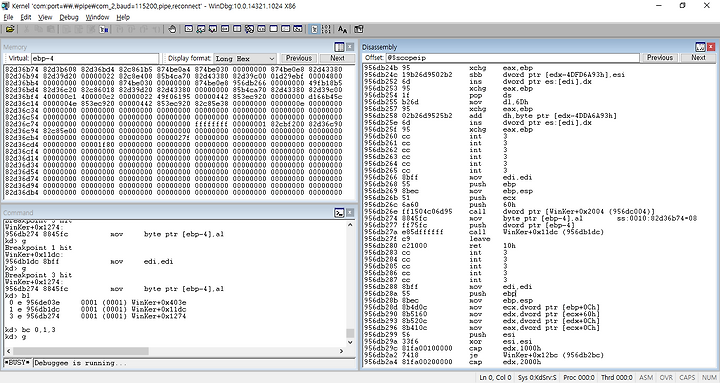Image resolution: width=720 pixels, height=383 pixels.
Task: Click the grayed Cut toolbar icon
Action: tap(27, 29)
